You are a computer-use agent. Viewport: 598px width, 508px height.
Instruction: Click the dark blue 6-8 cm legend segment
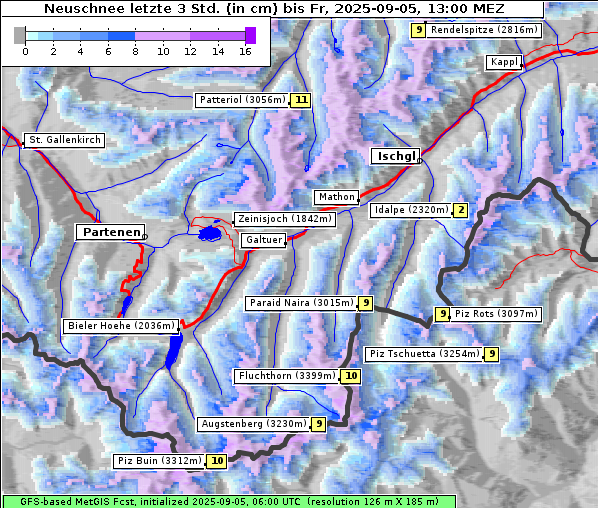pyautogui.click(x=121, y=36)
